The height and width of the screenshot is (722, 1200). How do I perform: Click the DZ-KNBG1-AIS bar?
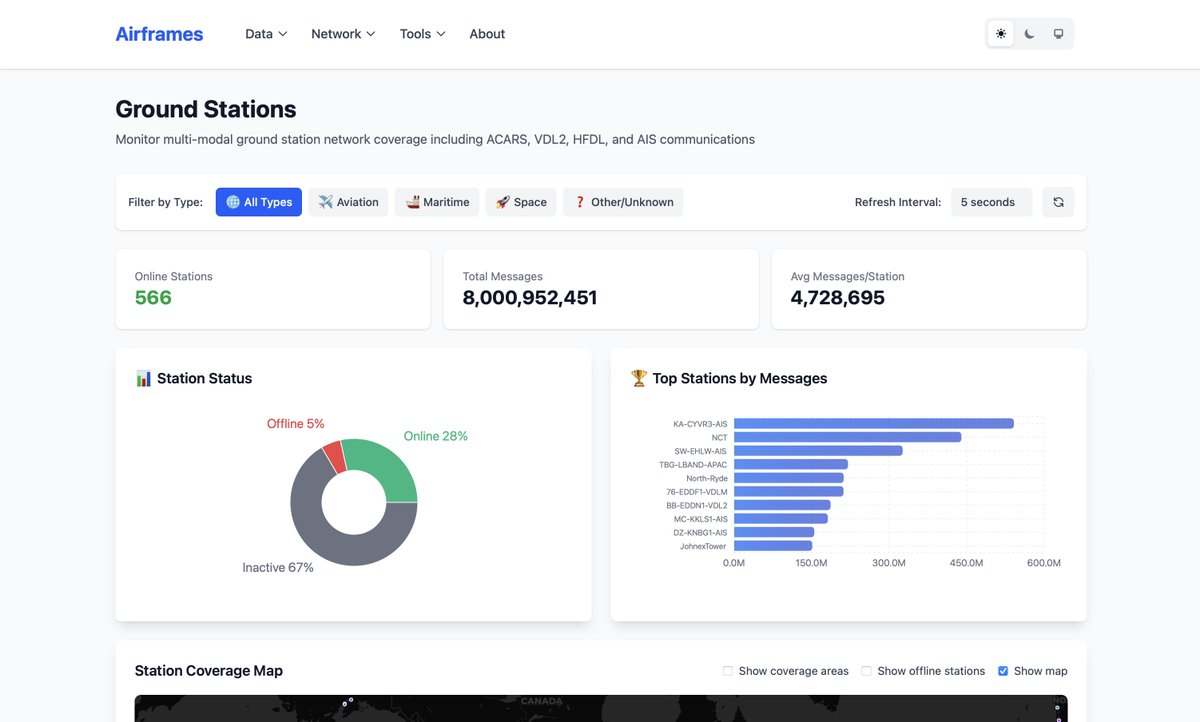point(774,532)
